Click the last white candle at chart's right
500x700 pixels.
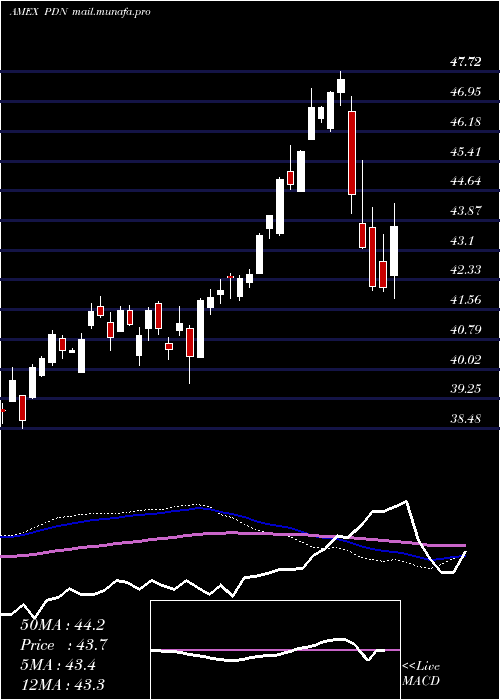tap(394, 251)
